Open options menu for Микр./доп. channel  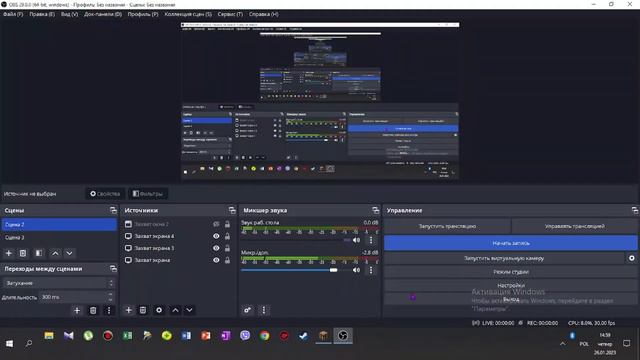click(371, 270)
